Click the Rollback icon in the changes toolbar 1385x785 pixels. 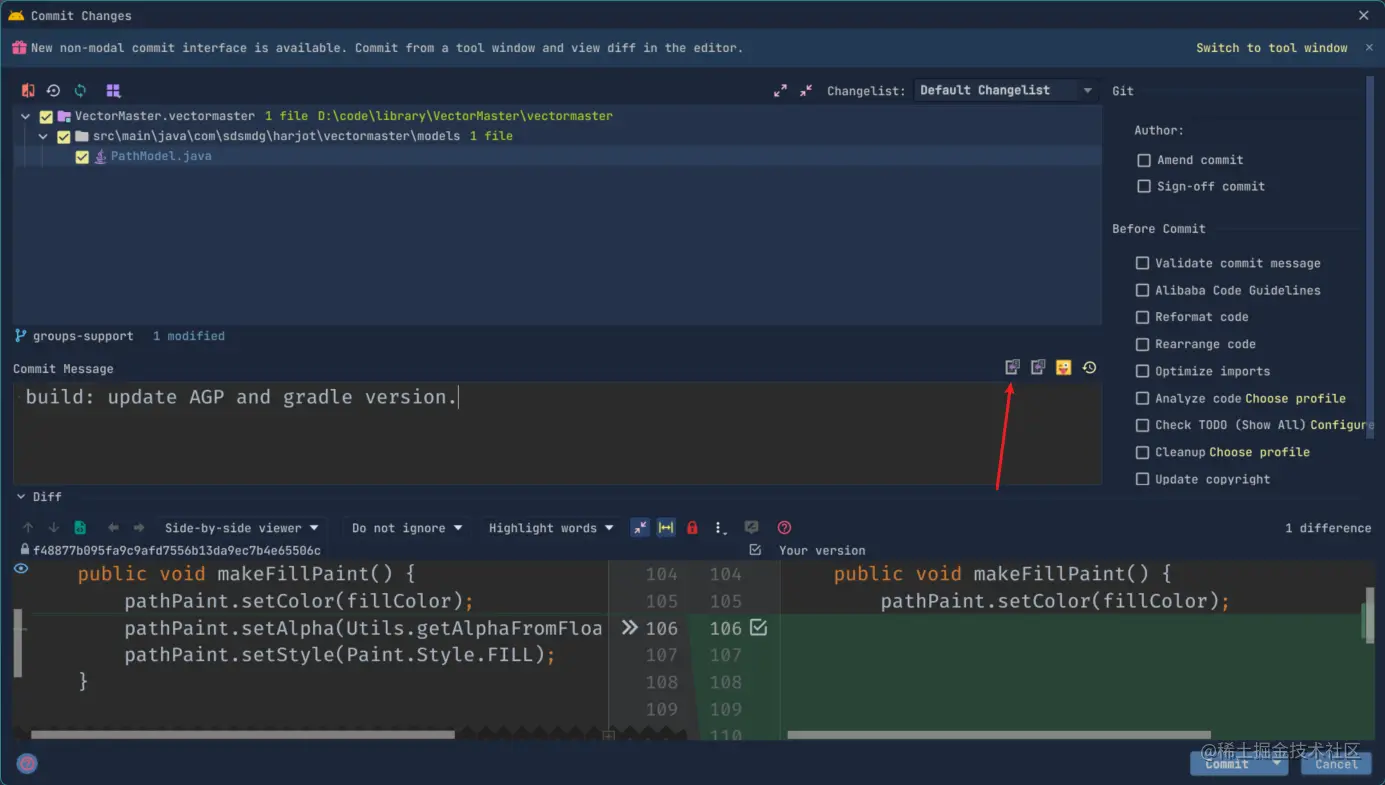[54, 90]
